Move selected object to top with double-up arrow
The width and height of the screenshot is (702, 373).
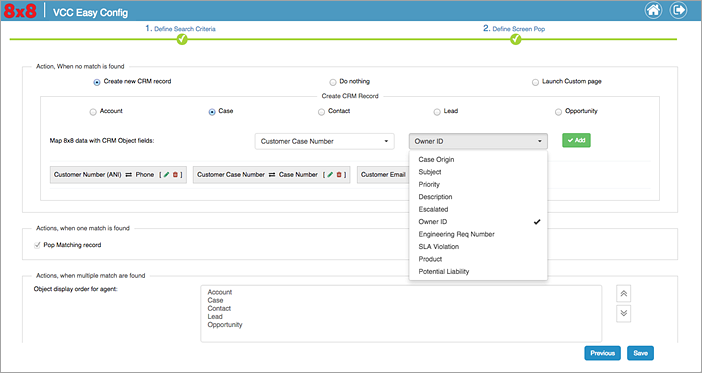point(624,294)
